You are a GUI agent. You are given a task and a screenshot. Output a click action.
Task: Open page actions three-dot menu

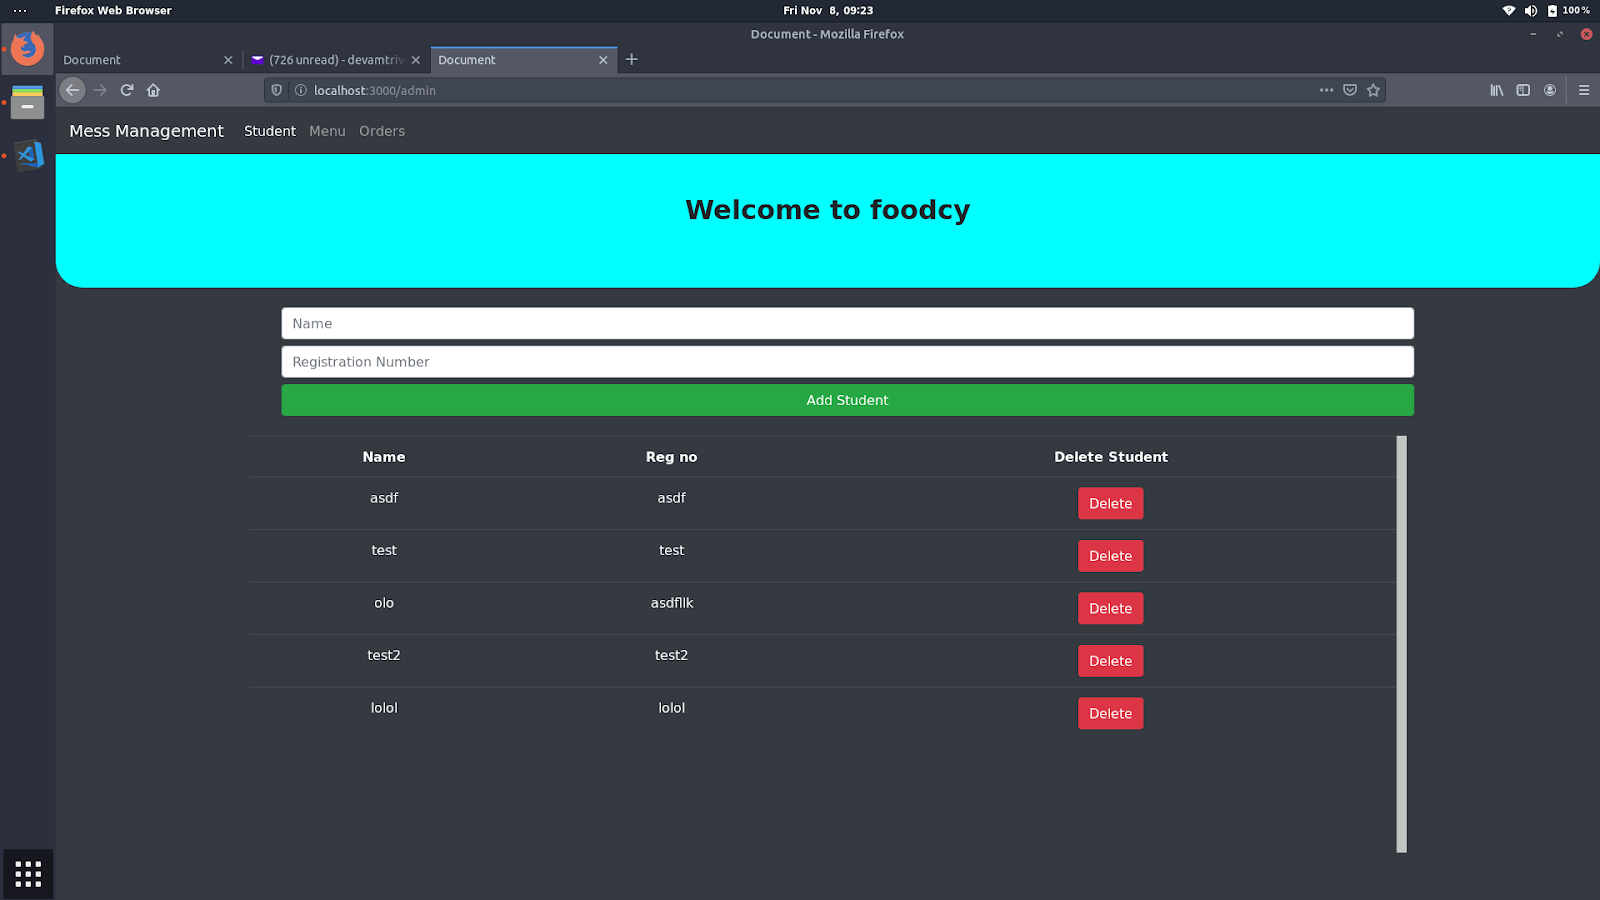coord(1326,90)
